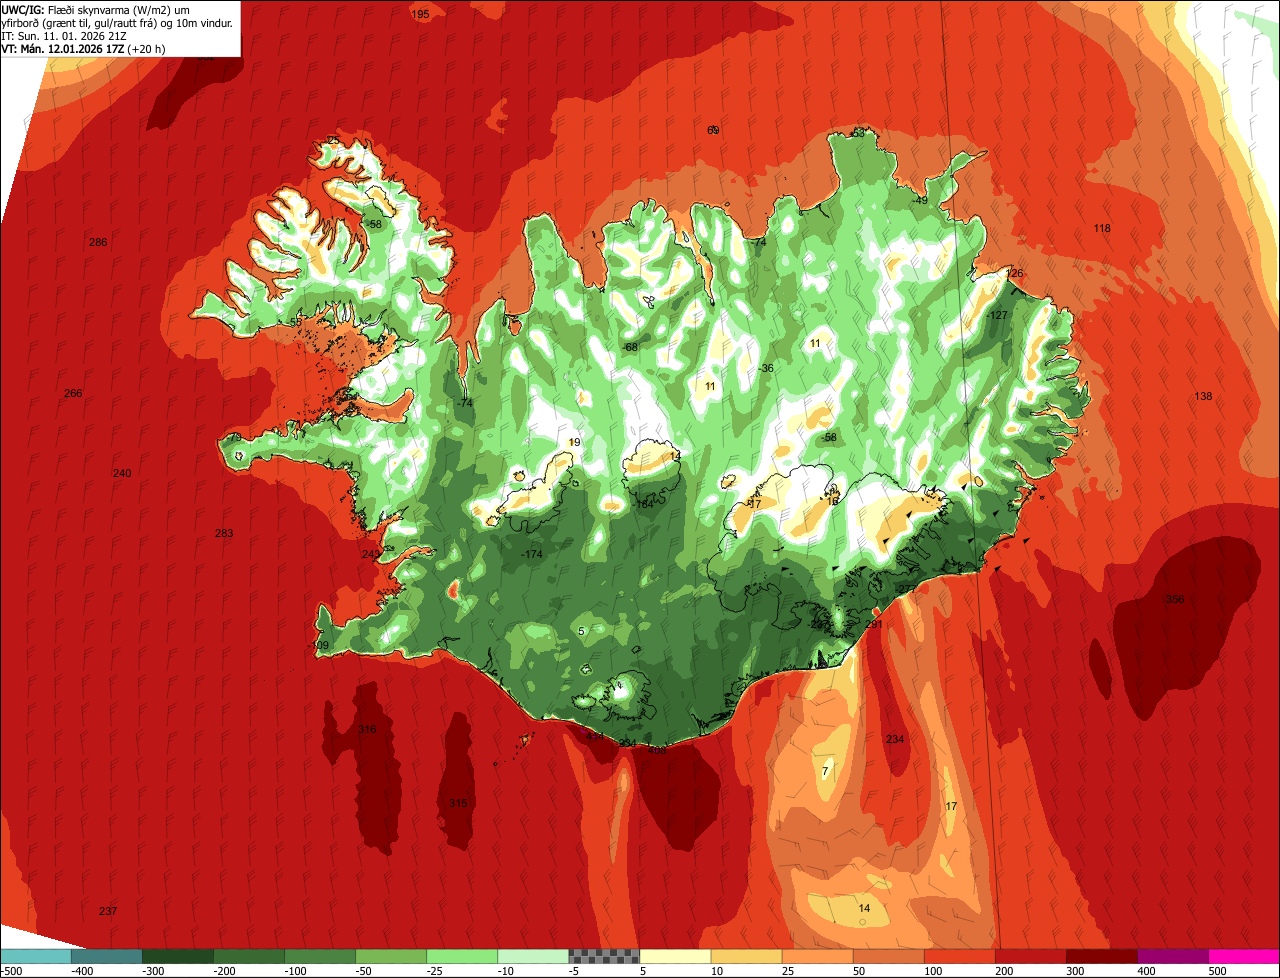The width and height of the screenshot is (1280, 978).
Task: Click the map value -127
Action: pyautogui.click(x=996, y=315)
